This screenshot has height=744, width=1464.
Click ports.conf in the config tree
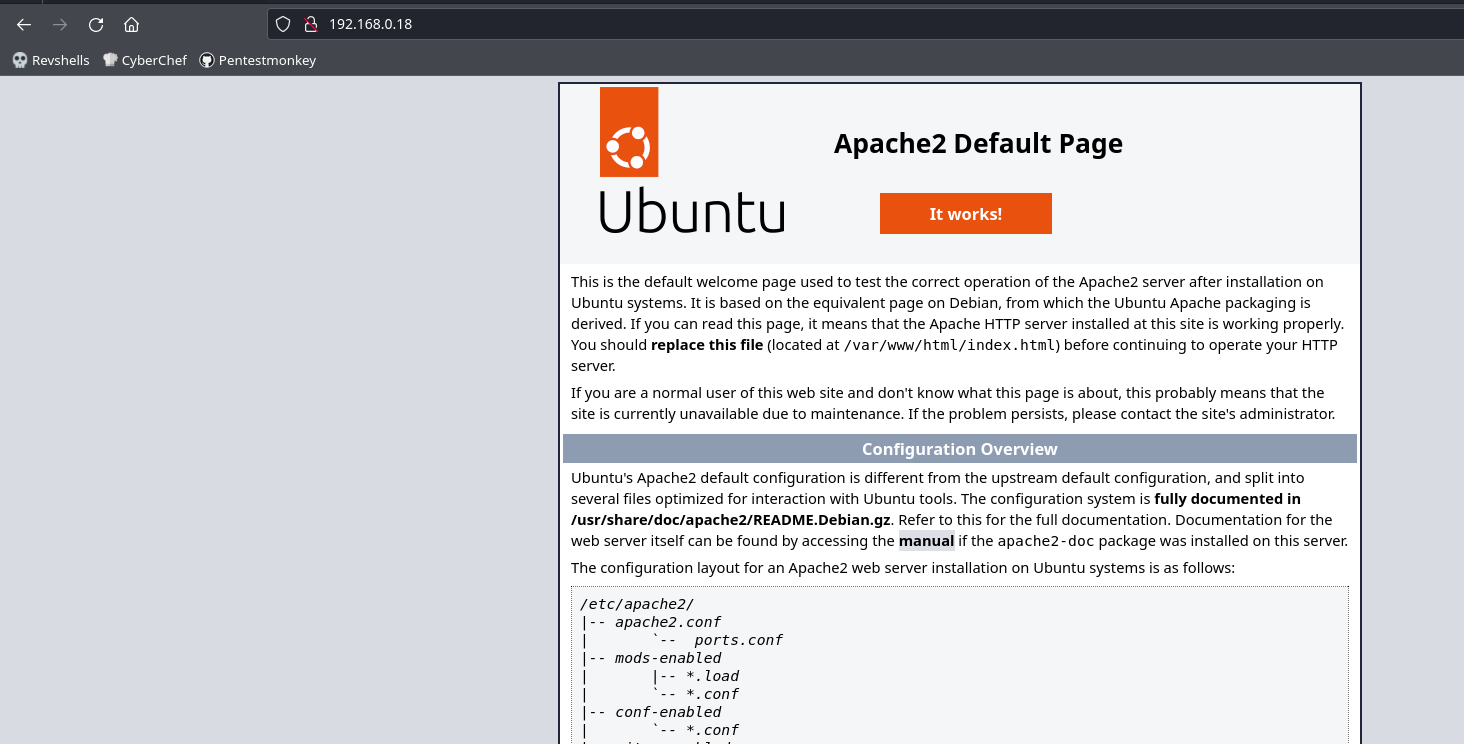point(739,640)
